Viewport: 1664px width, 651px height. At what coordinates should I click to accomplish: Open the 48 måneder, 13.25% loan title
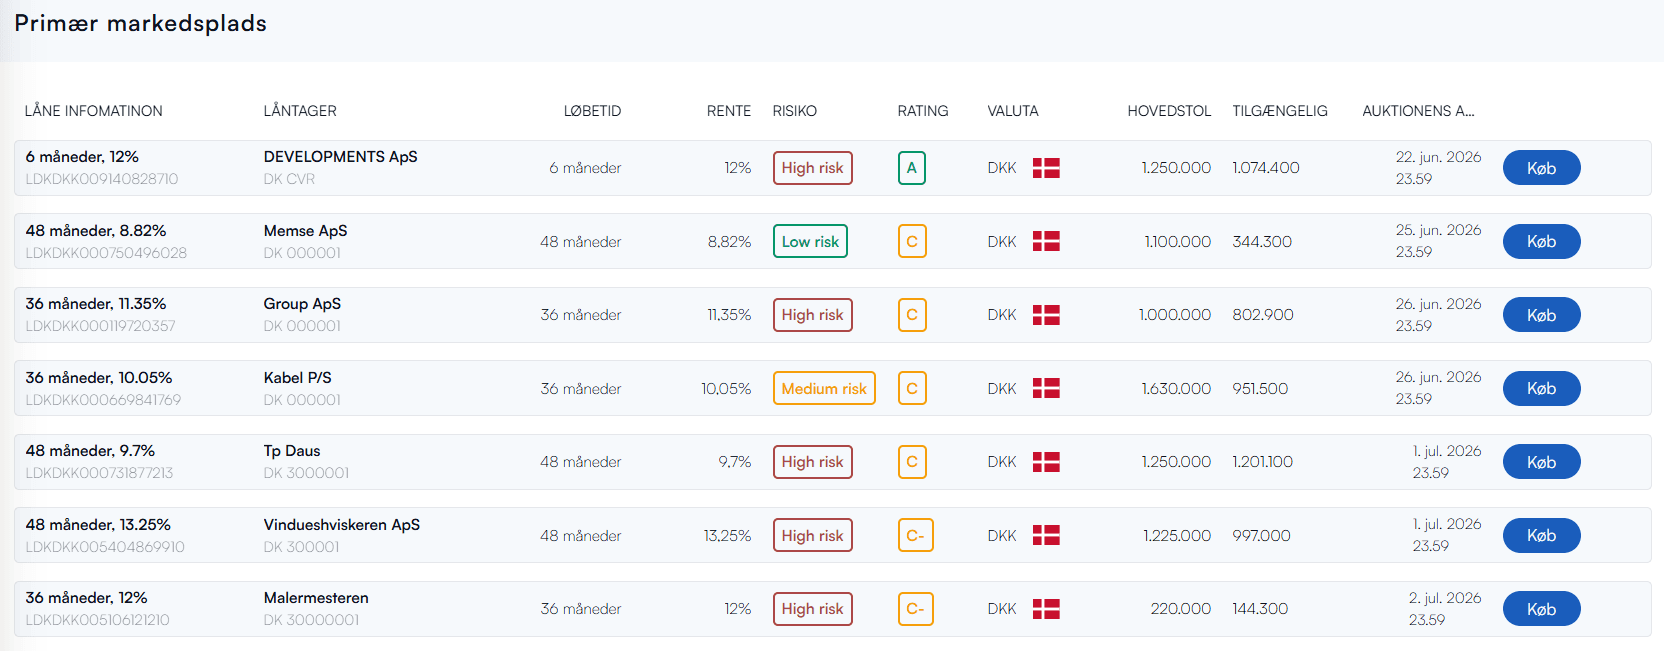pos(98,524)
